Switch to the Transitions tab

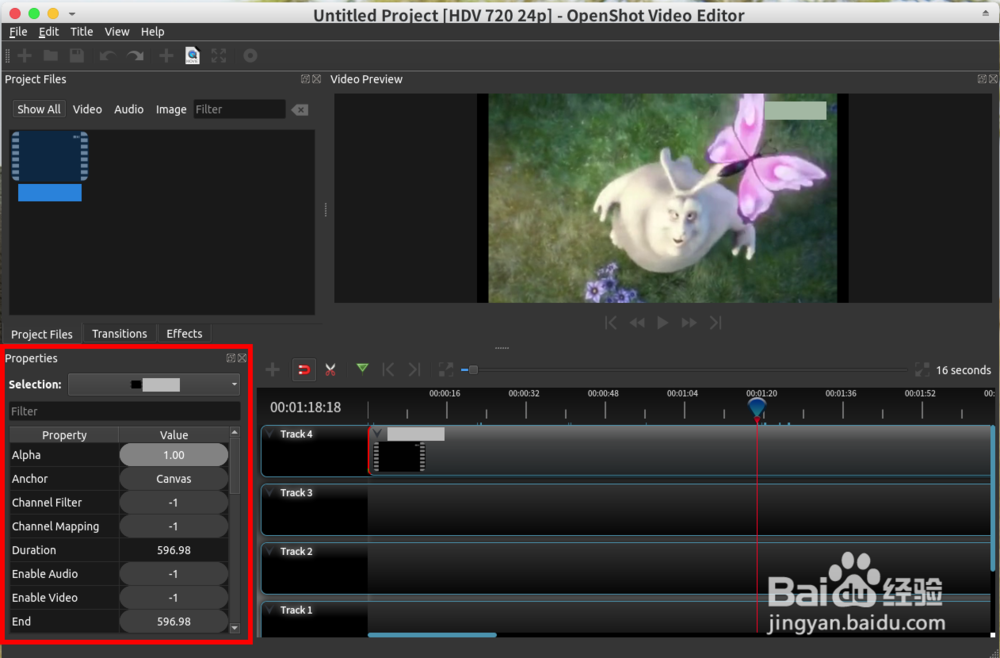(119, 333)
